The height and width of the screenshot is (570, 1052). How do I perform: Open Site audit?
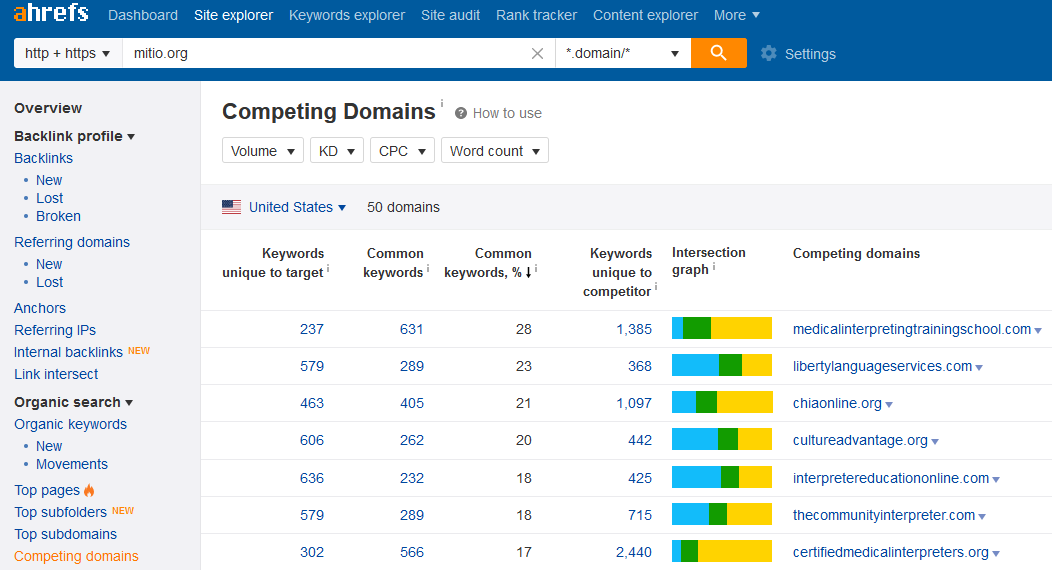[450, 15]
